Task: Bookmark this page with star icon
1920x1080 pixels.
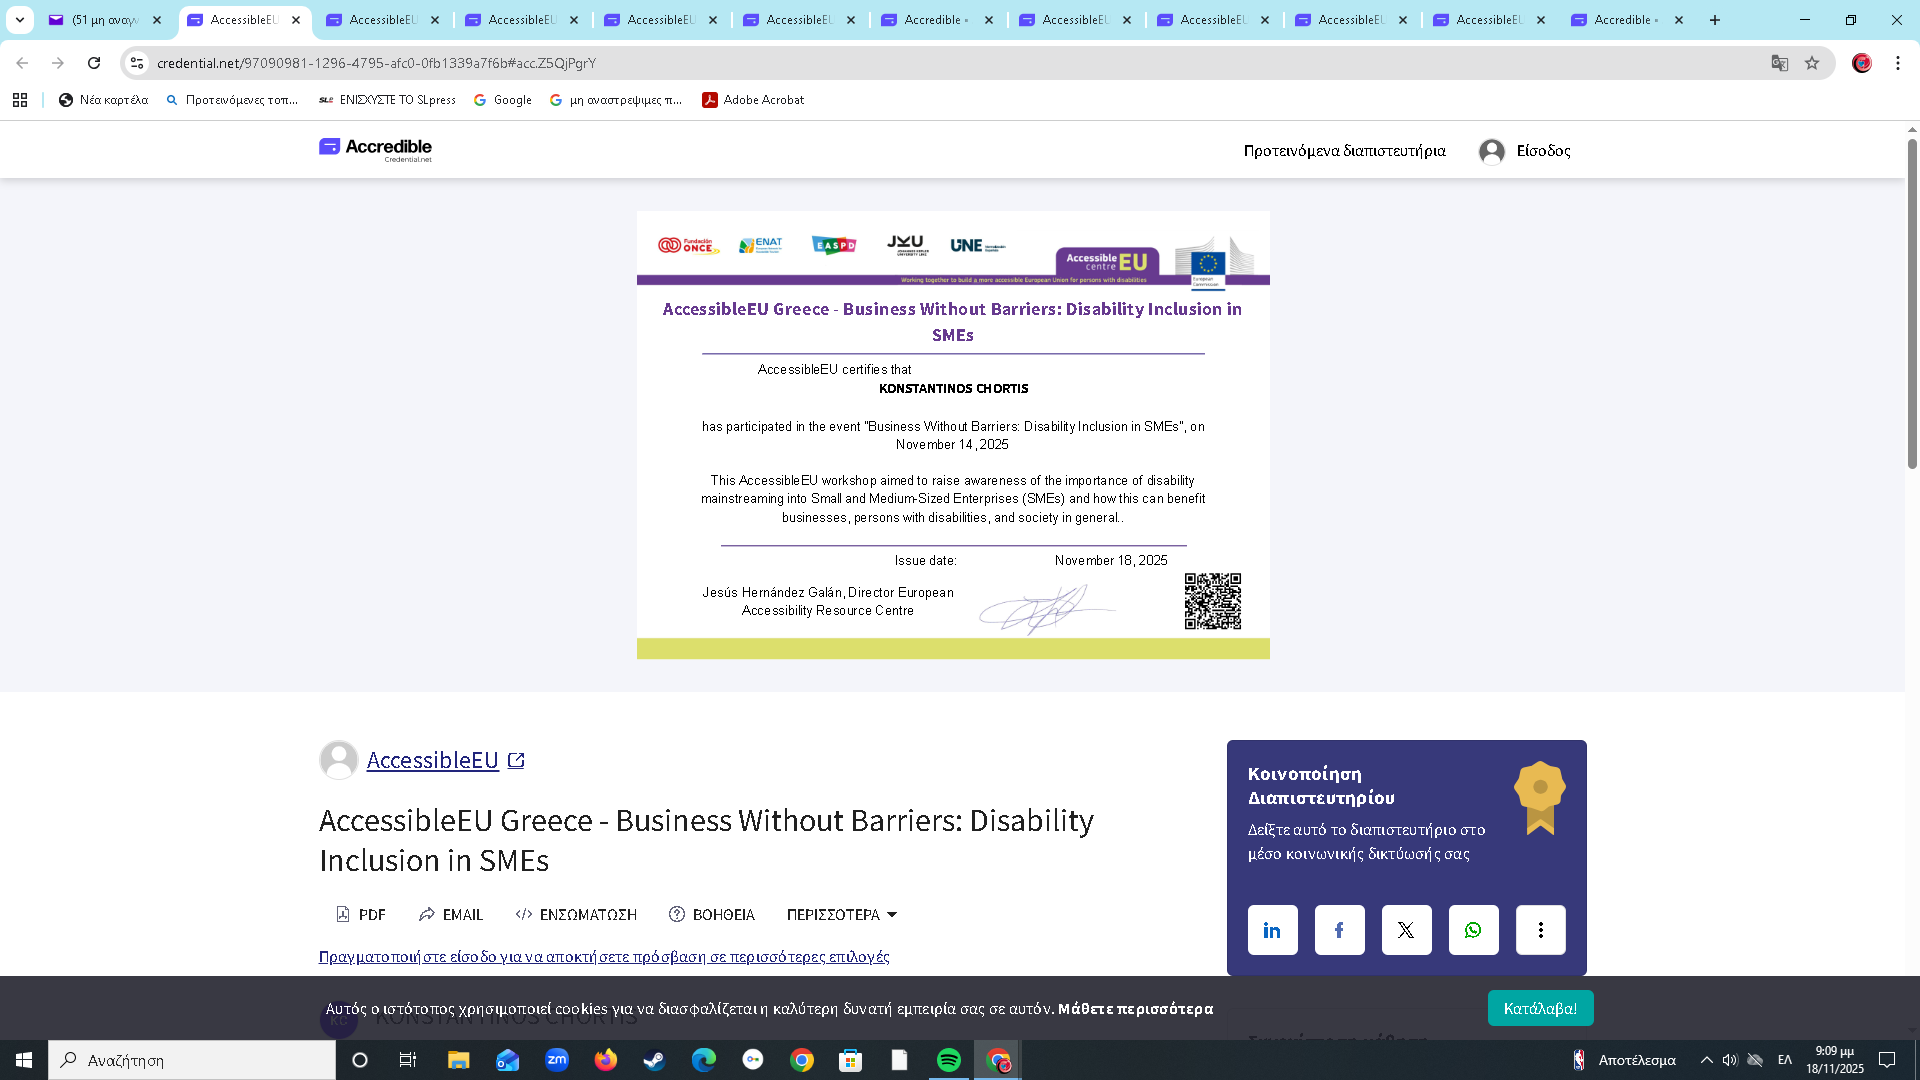Action: pos(1812,63)
